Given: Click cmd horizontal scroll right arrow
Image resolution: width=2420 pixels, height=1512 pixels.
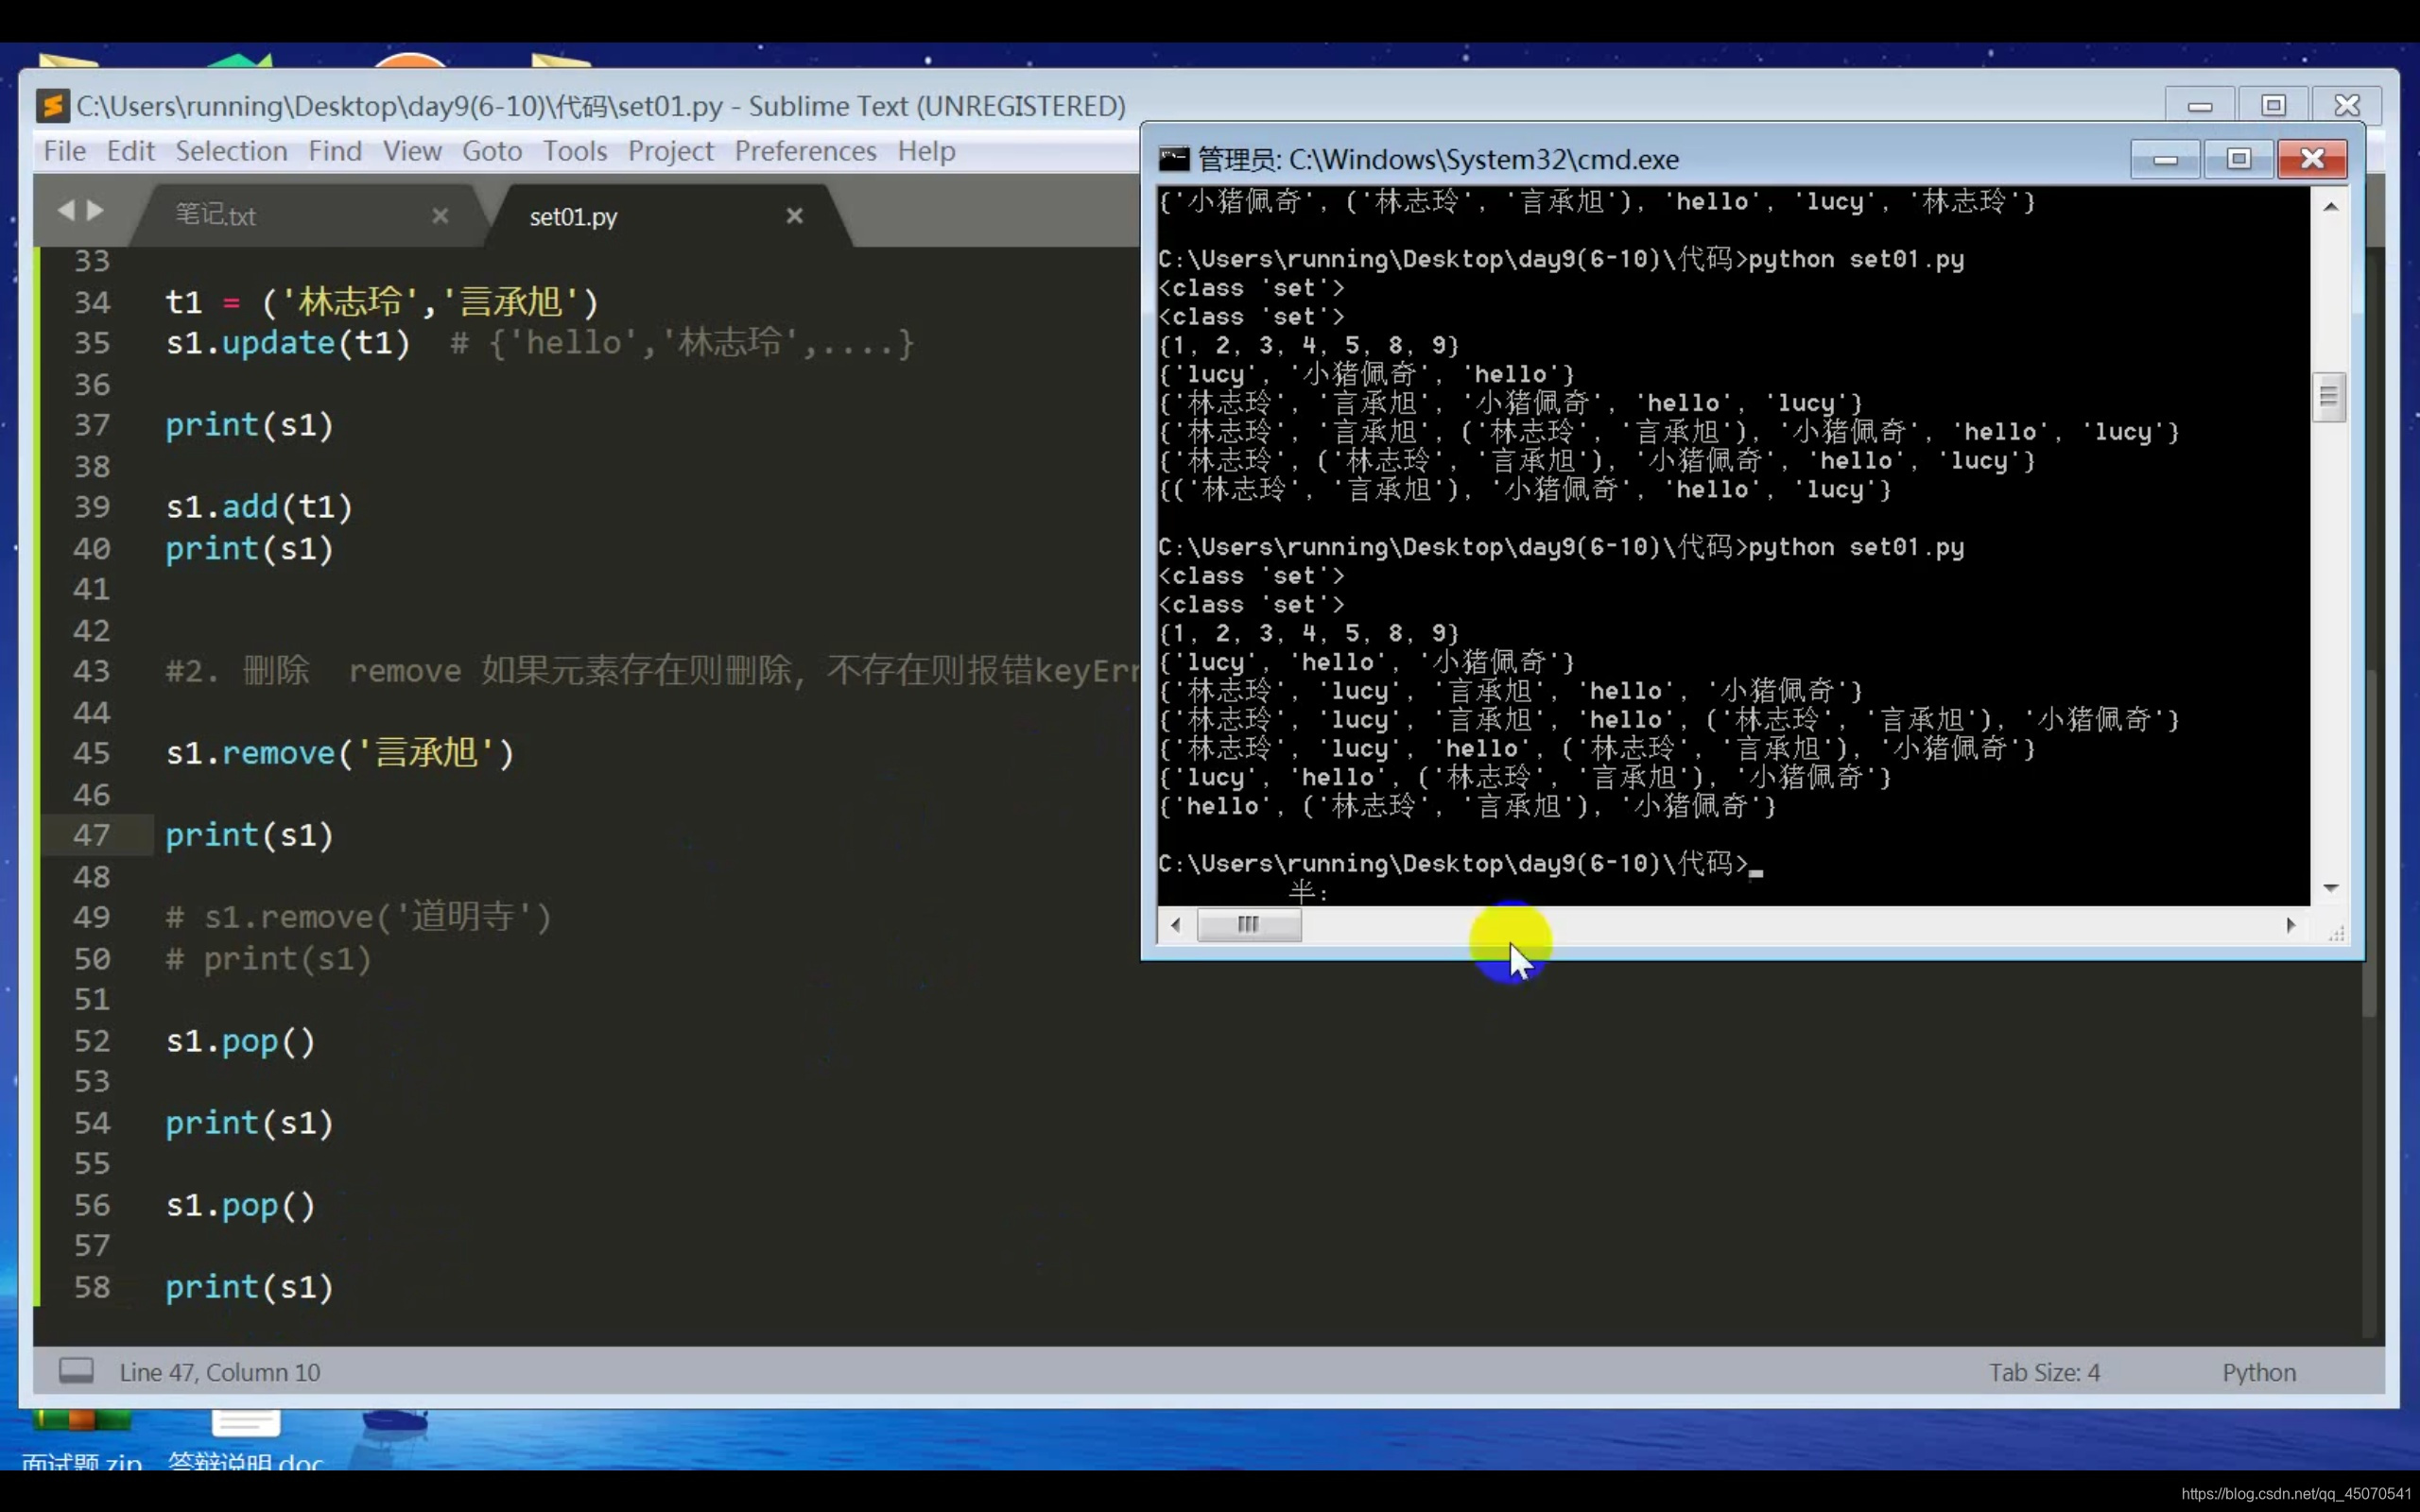Looking at the screenshot, I should 2291,925.
